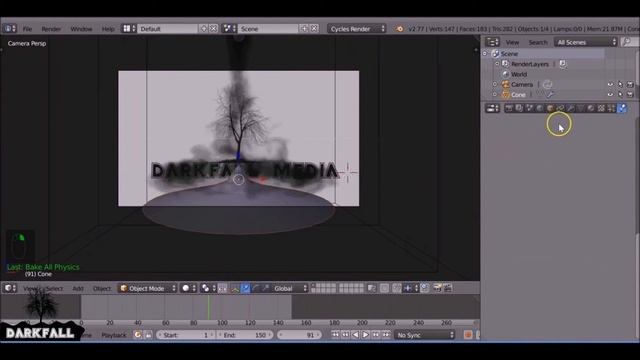Image resolution: width=640 pixels, height=360 pixels.
Task: Toggle Camera renderability icon
Action: tap(630, 84)
